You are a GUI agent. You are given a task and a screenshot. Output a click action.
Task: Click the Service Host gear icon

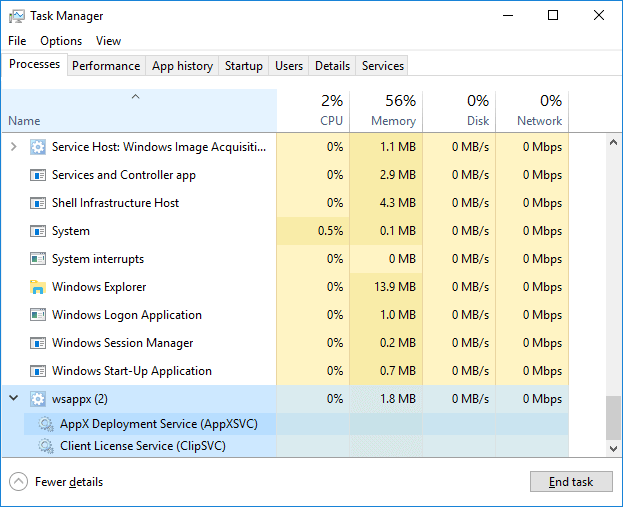[x=38, y=147]
